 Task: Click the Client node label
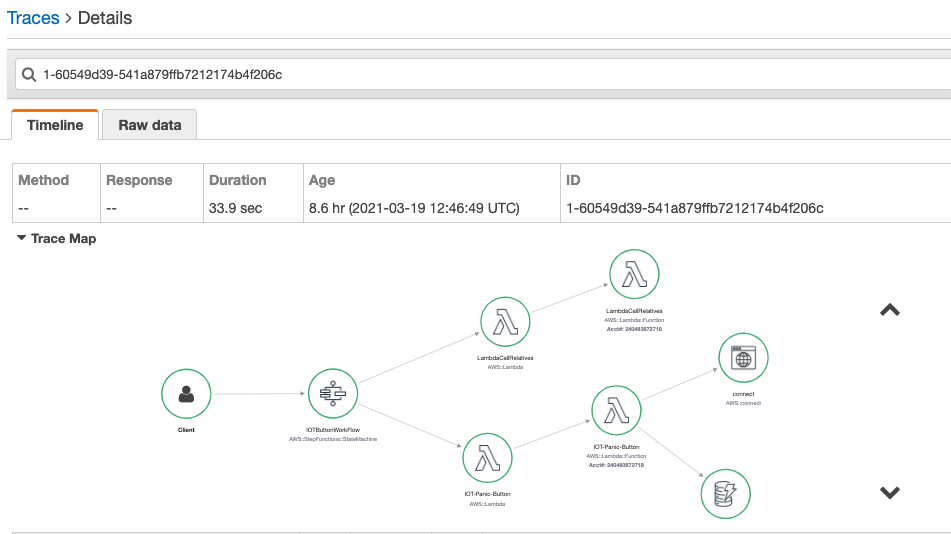186,430
